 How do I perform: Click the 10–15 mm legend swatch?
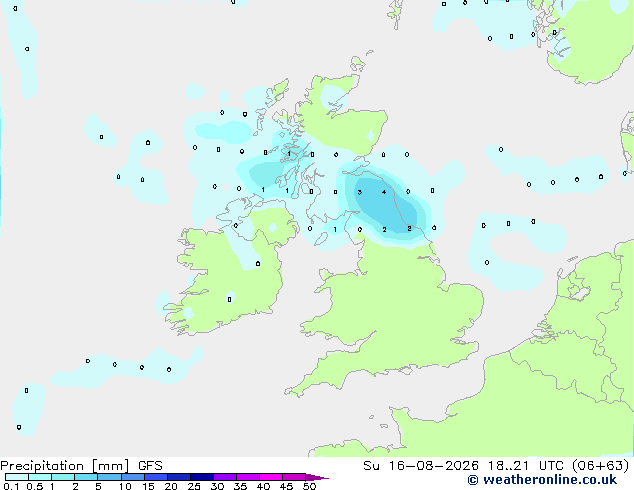point(132,477)
